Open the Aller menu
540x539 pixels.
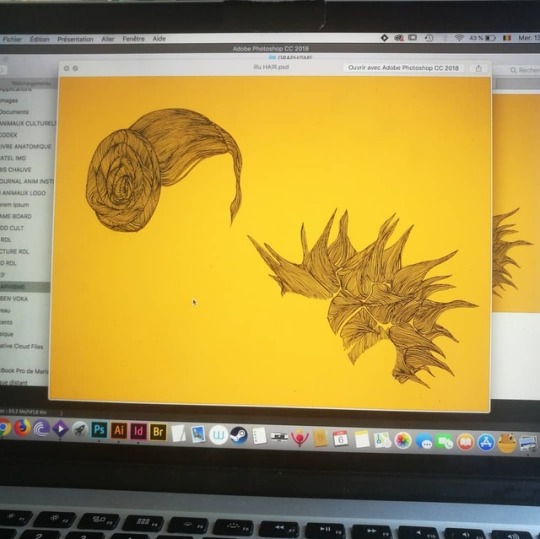point(108,39)
